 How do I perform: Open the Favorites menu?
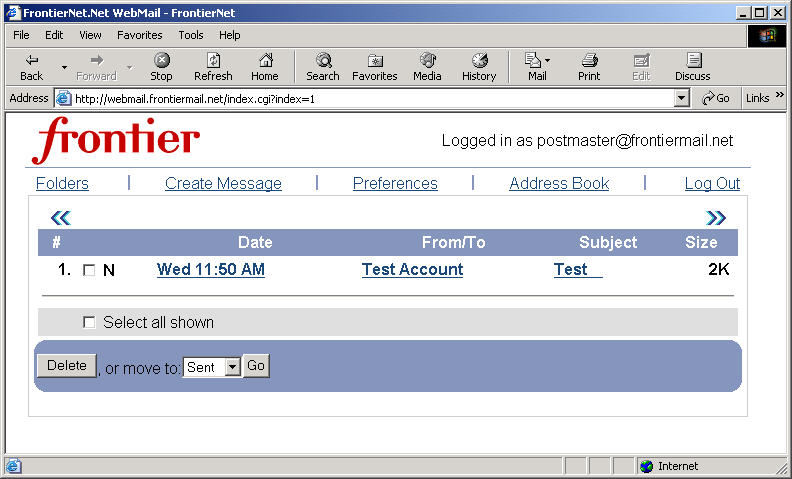(x=140, y=35)
